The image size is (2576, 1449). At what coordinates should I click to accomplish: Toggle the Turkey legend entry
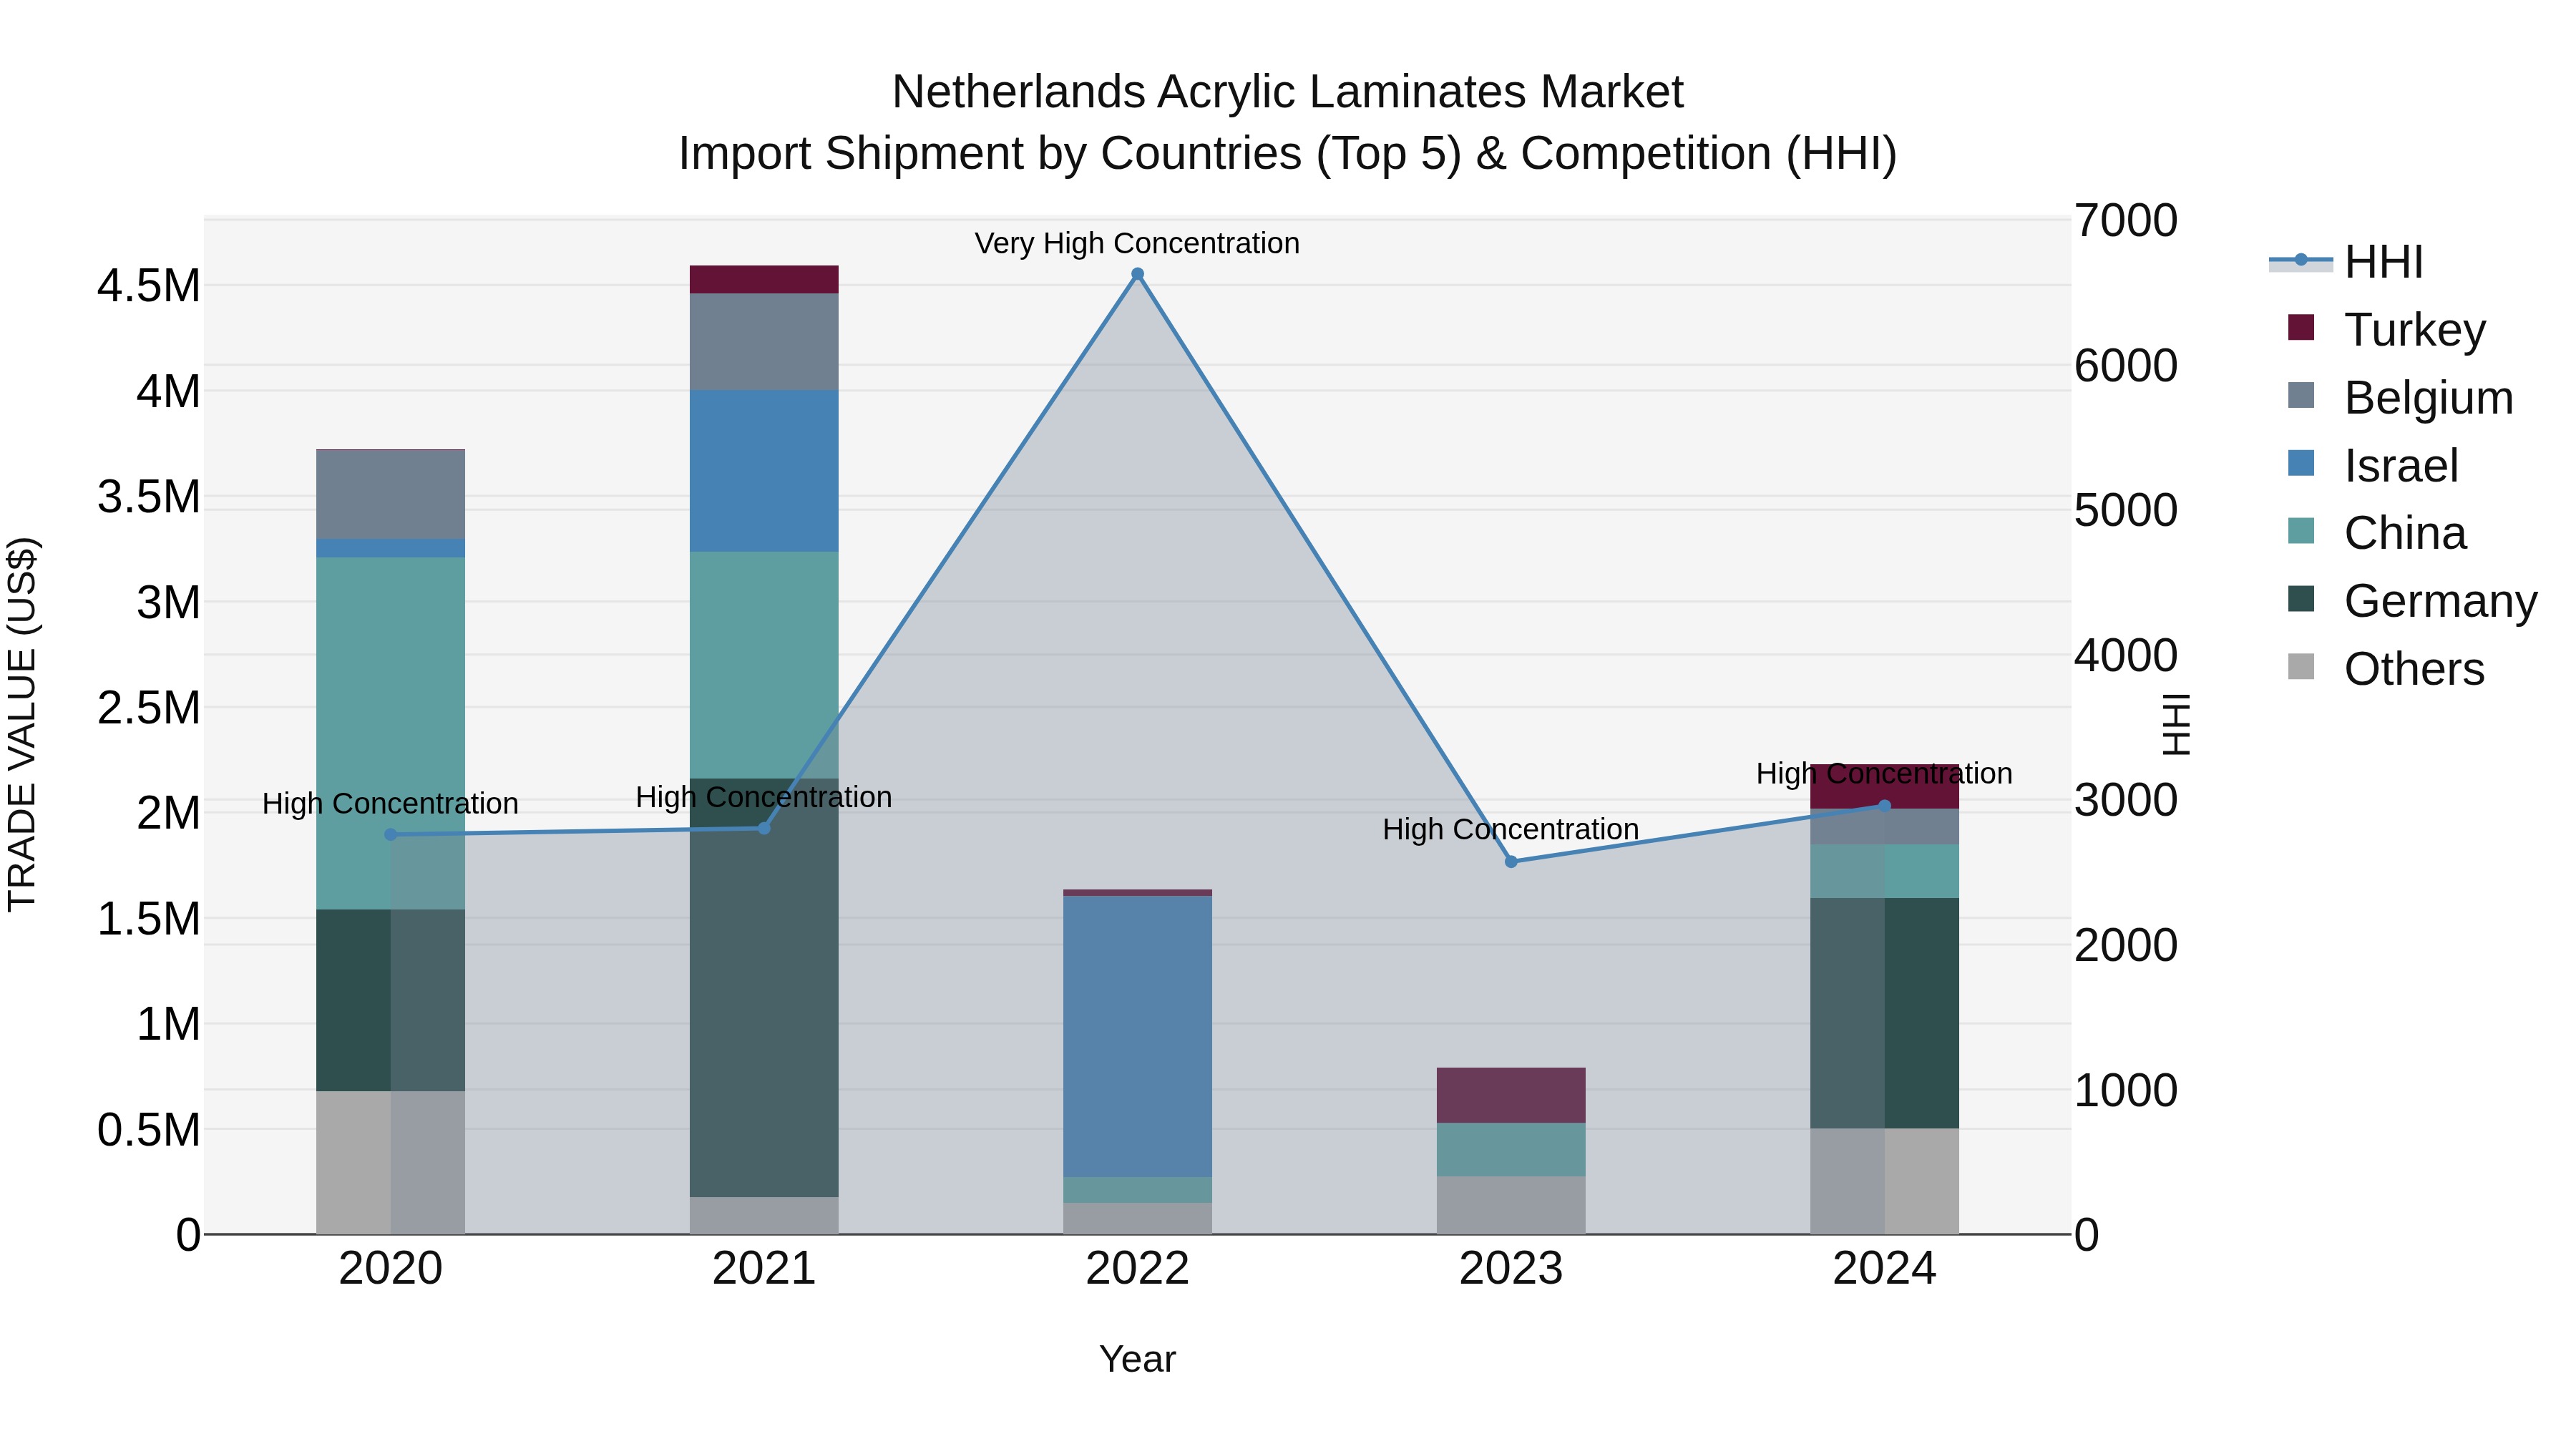2387,329
